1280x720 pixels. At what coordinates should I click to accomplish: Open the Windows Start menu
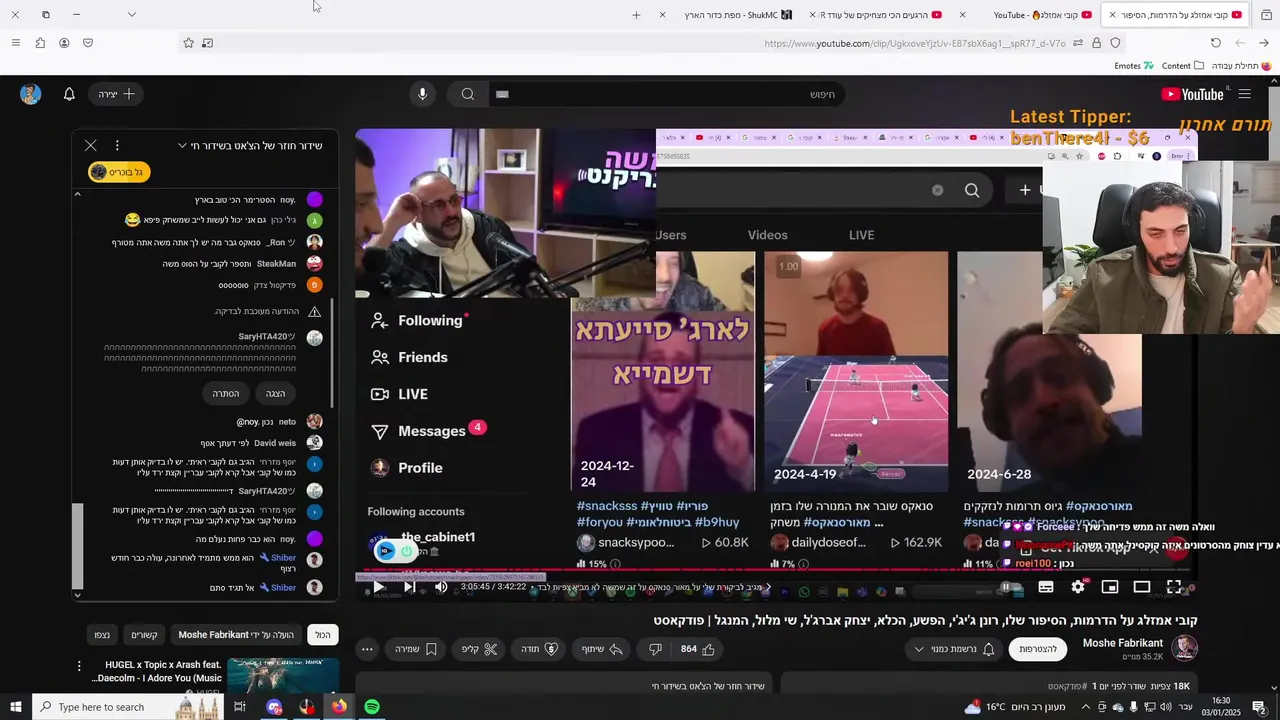(16, 707)
